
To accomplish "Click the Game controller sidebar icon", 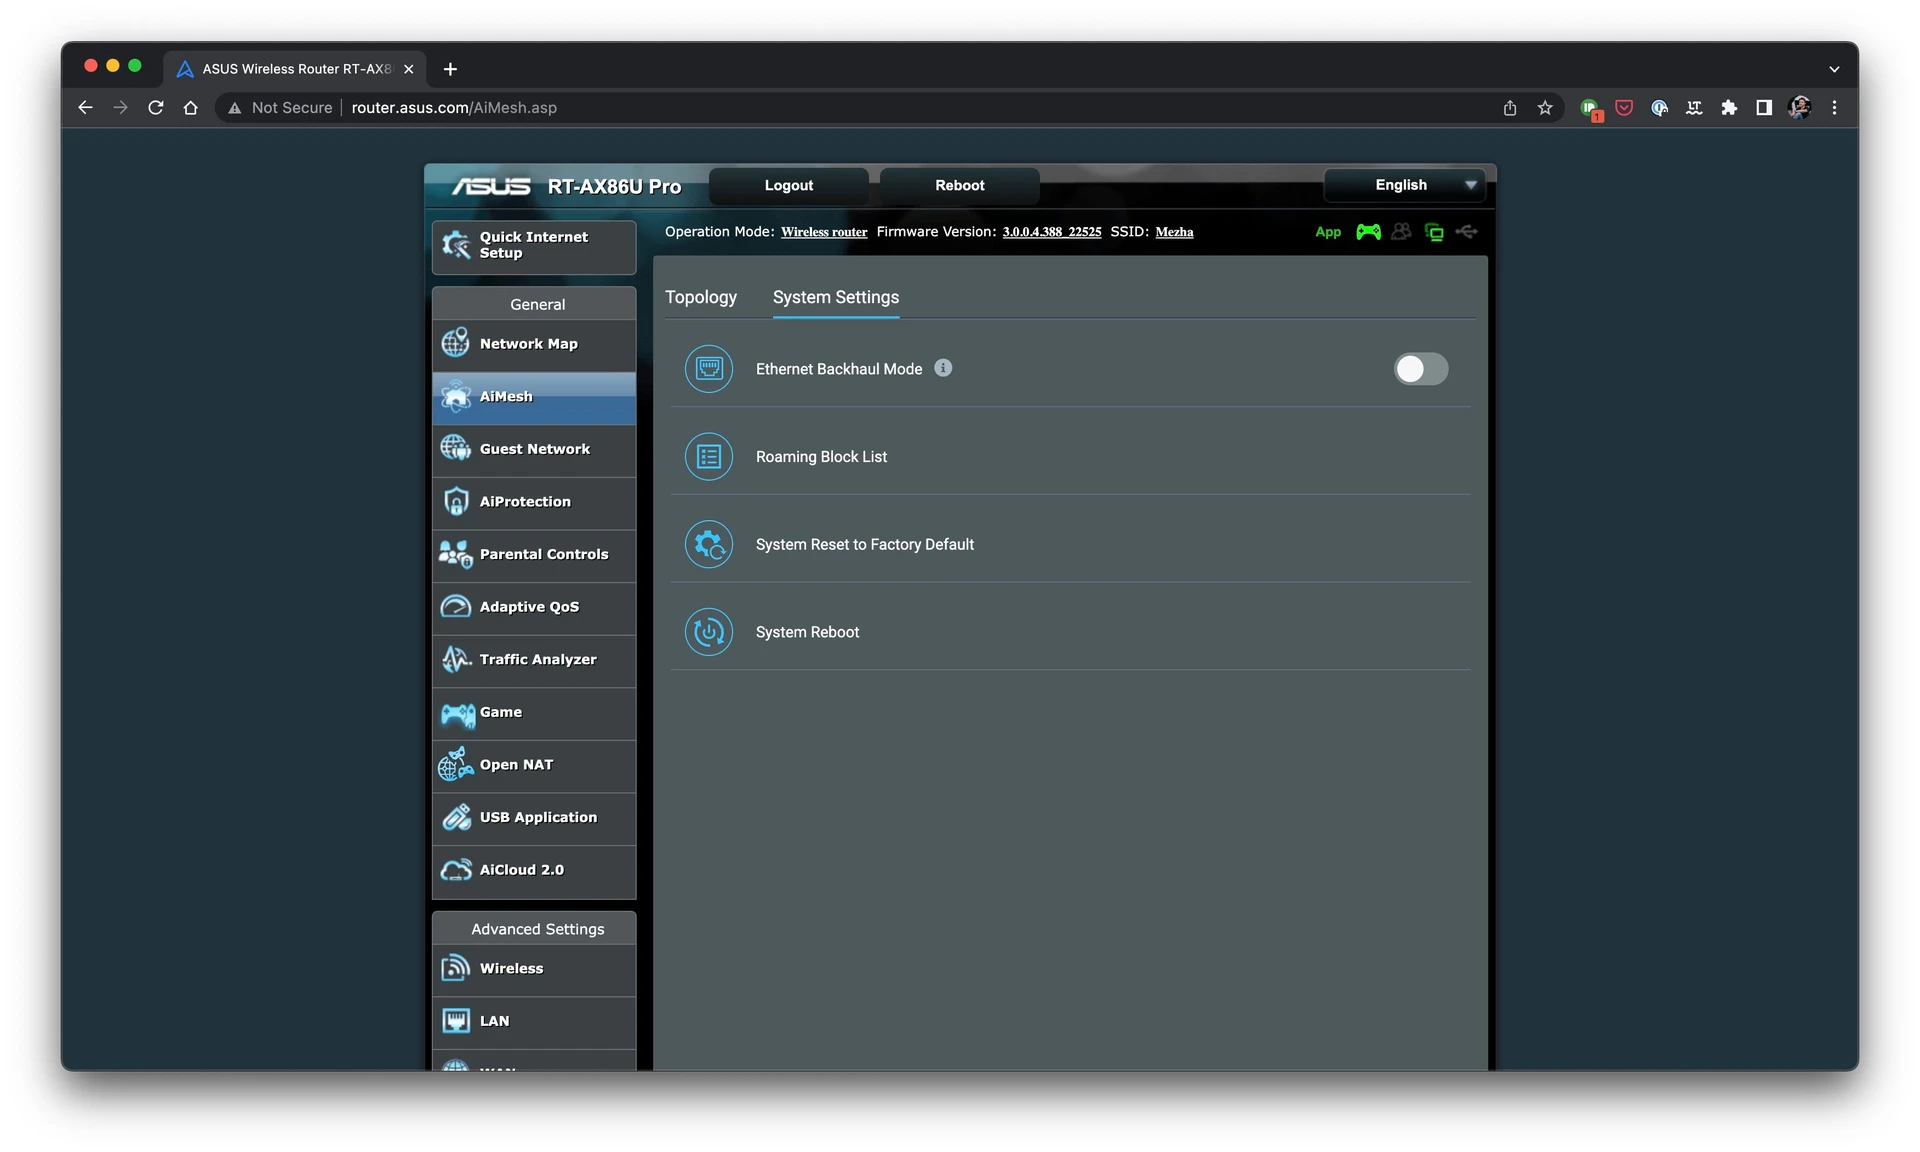I will coord(458,713).
